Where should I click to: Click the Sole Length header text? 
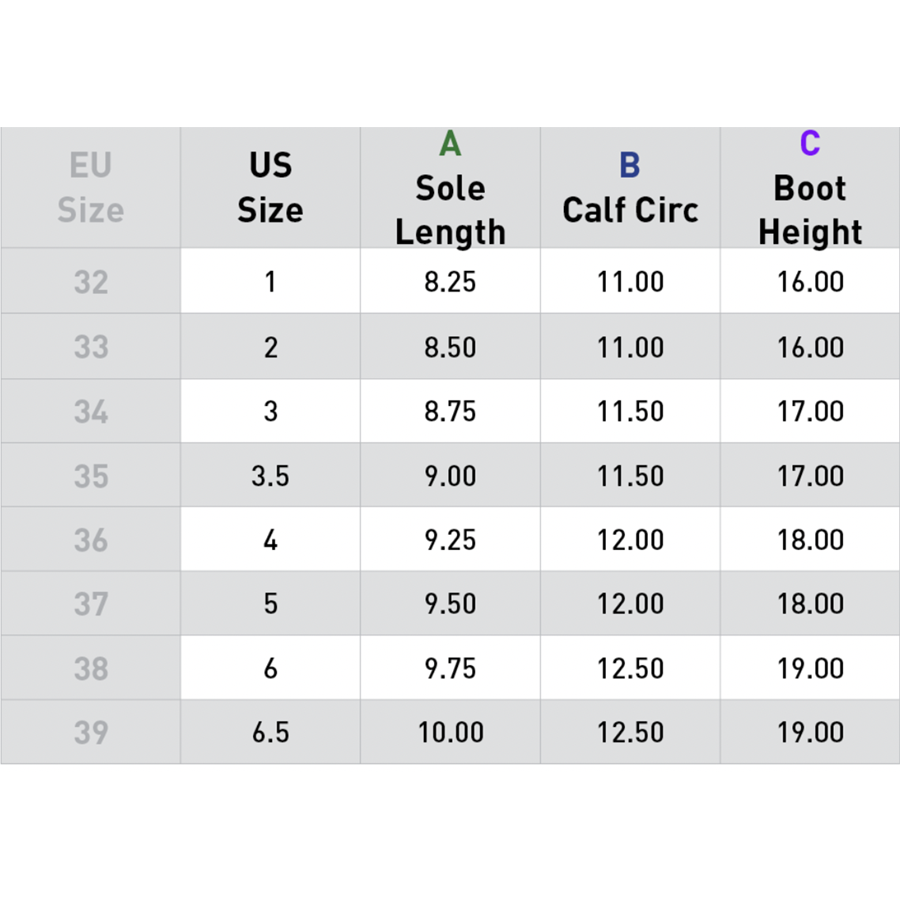coord(450,210)
